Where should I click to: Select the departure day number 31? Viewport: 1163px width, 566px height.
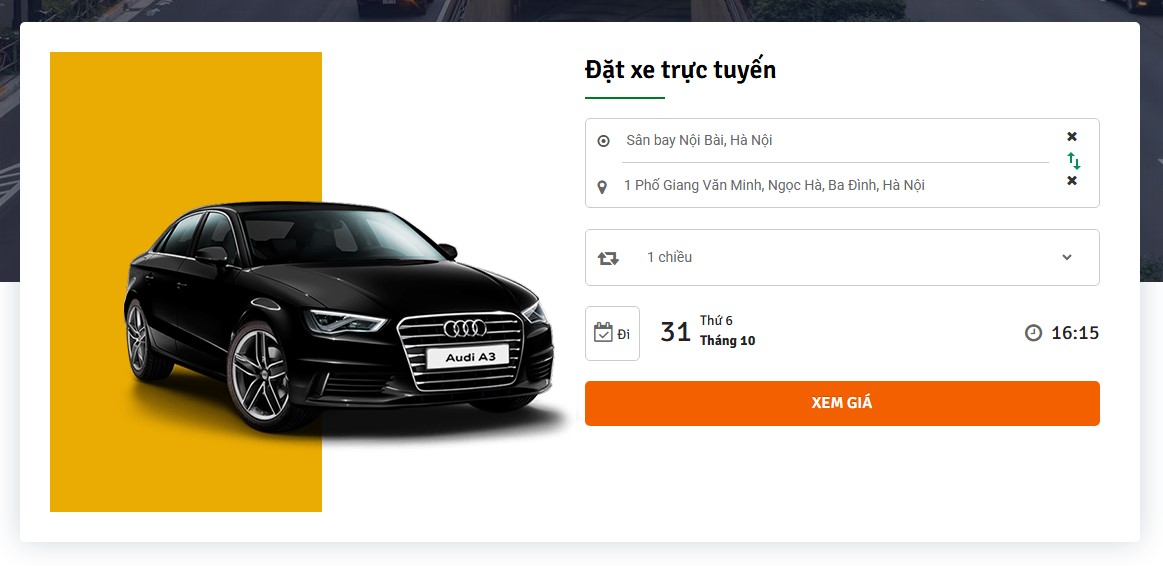(676, 332)
